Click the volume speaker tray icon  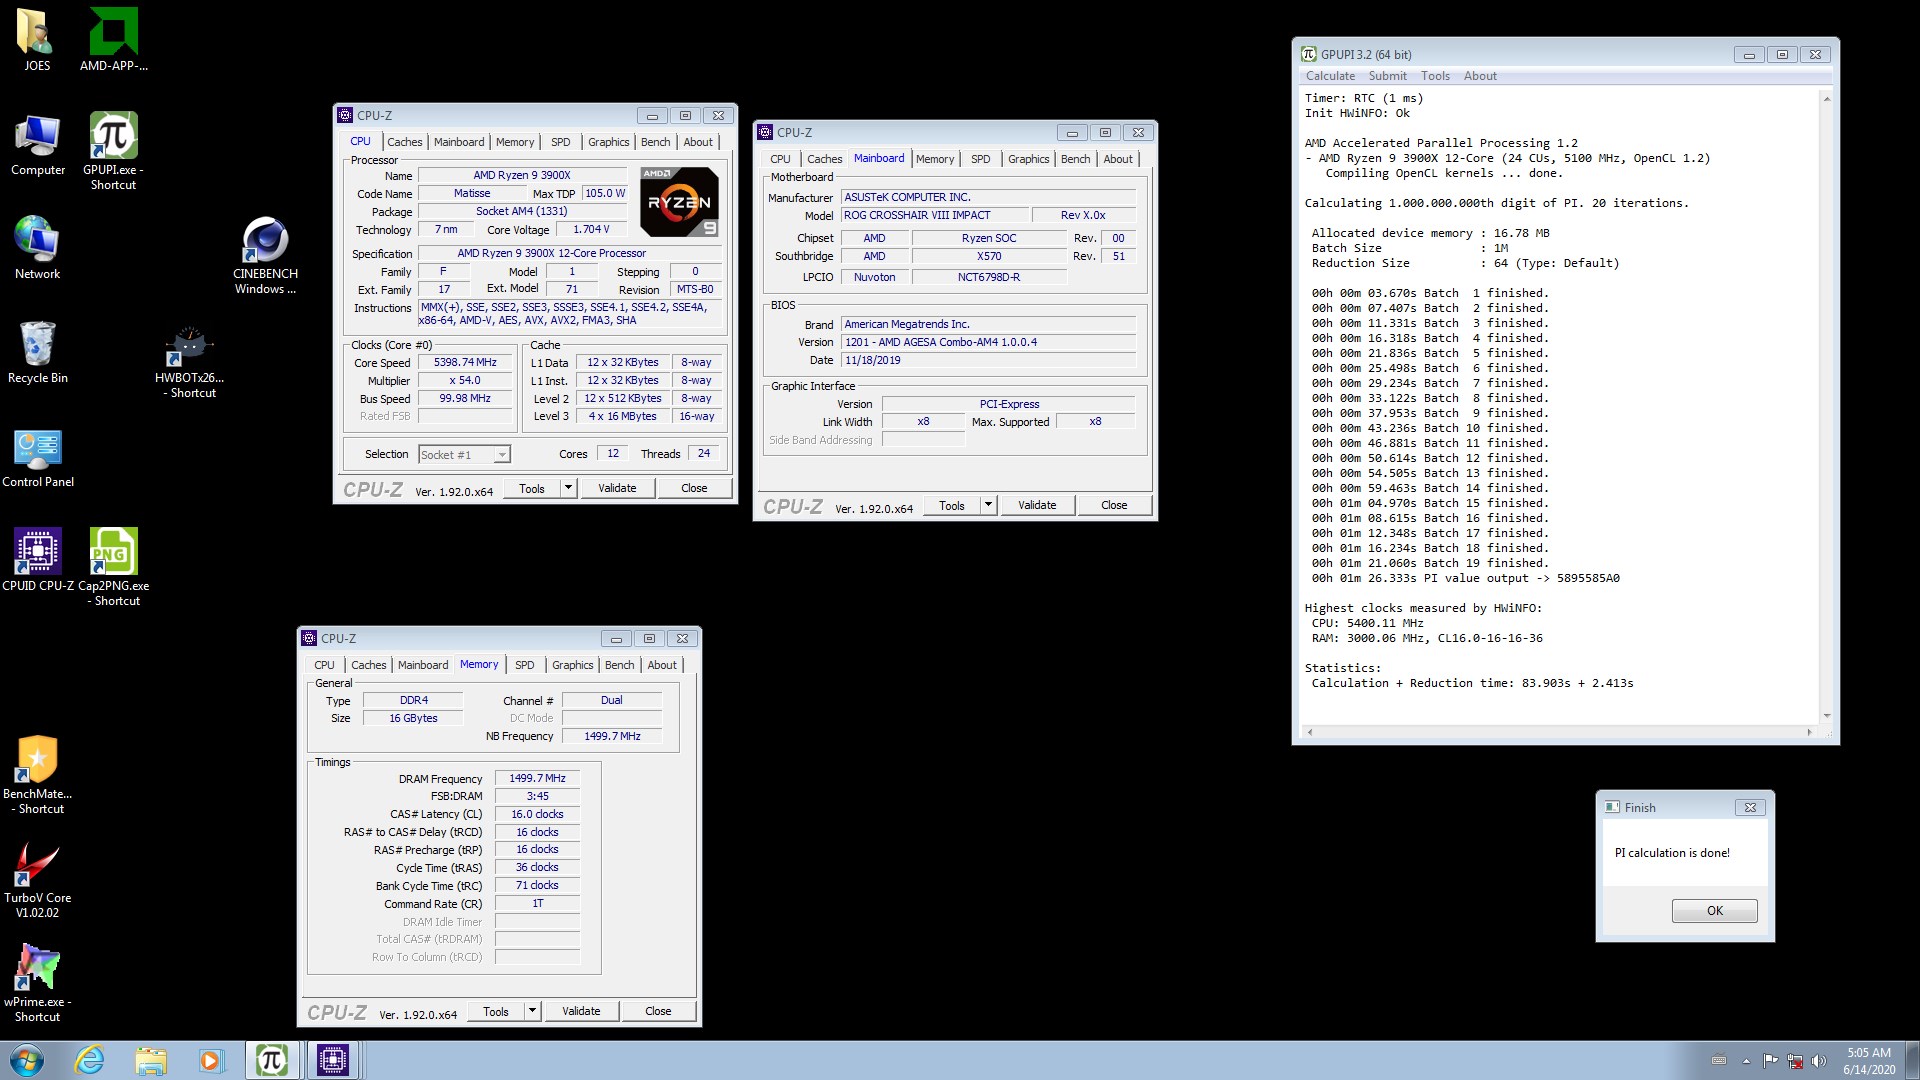tap(1819, 1061)
